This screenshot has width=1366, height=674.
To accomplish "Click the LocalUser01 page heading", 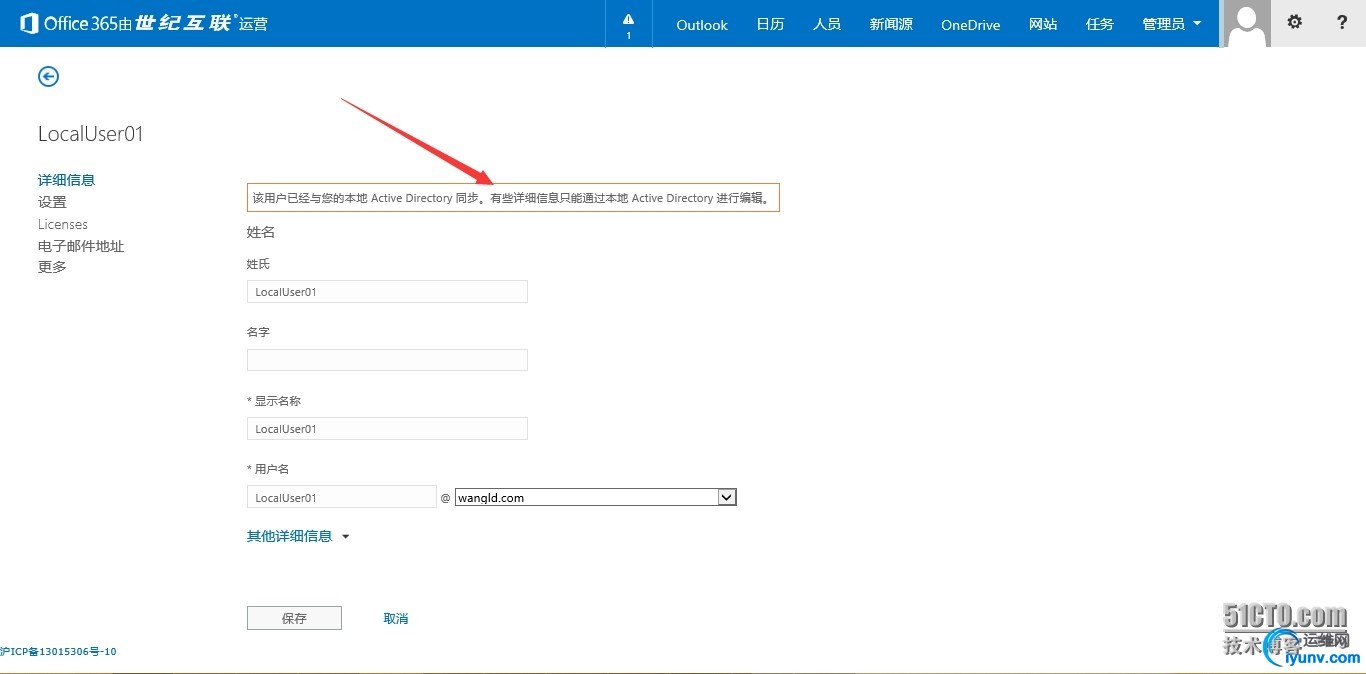I will tap(91, 134).
